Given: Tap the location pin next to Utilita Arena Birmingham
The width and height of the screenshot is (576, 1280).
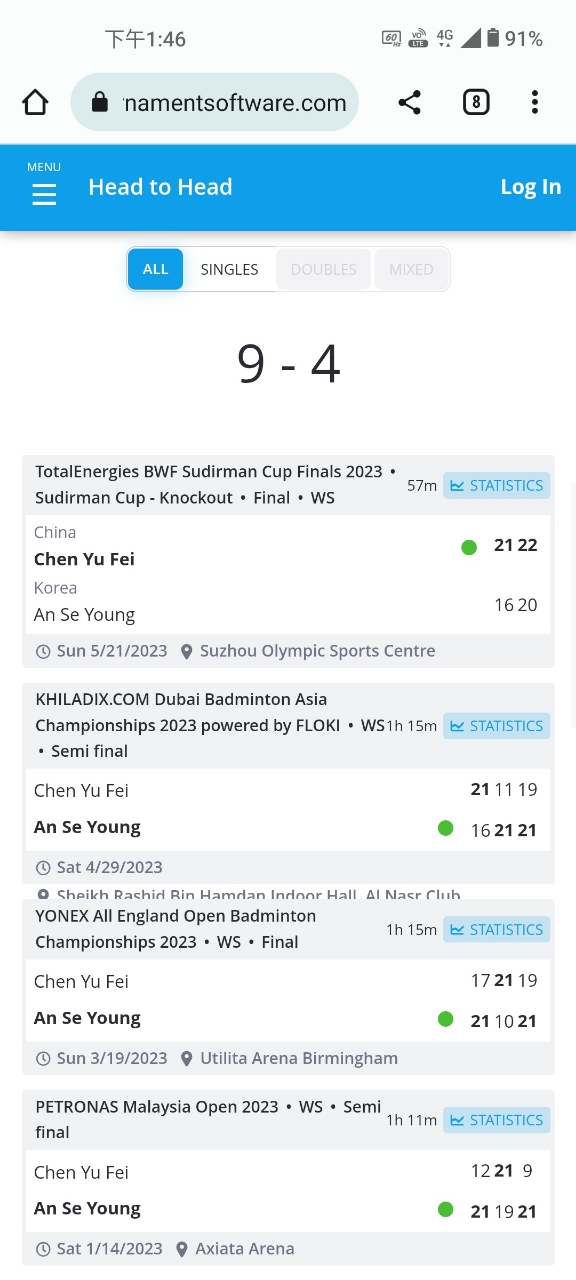Looking at the screenshot, I should 187,1058.
